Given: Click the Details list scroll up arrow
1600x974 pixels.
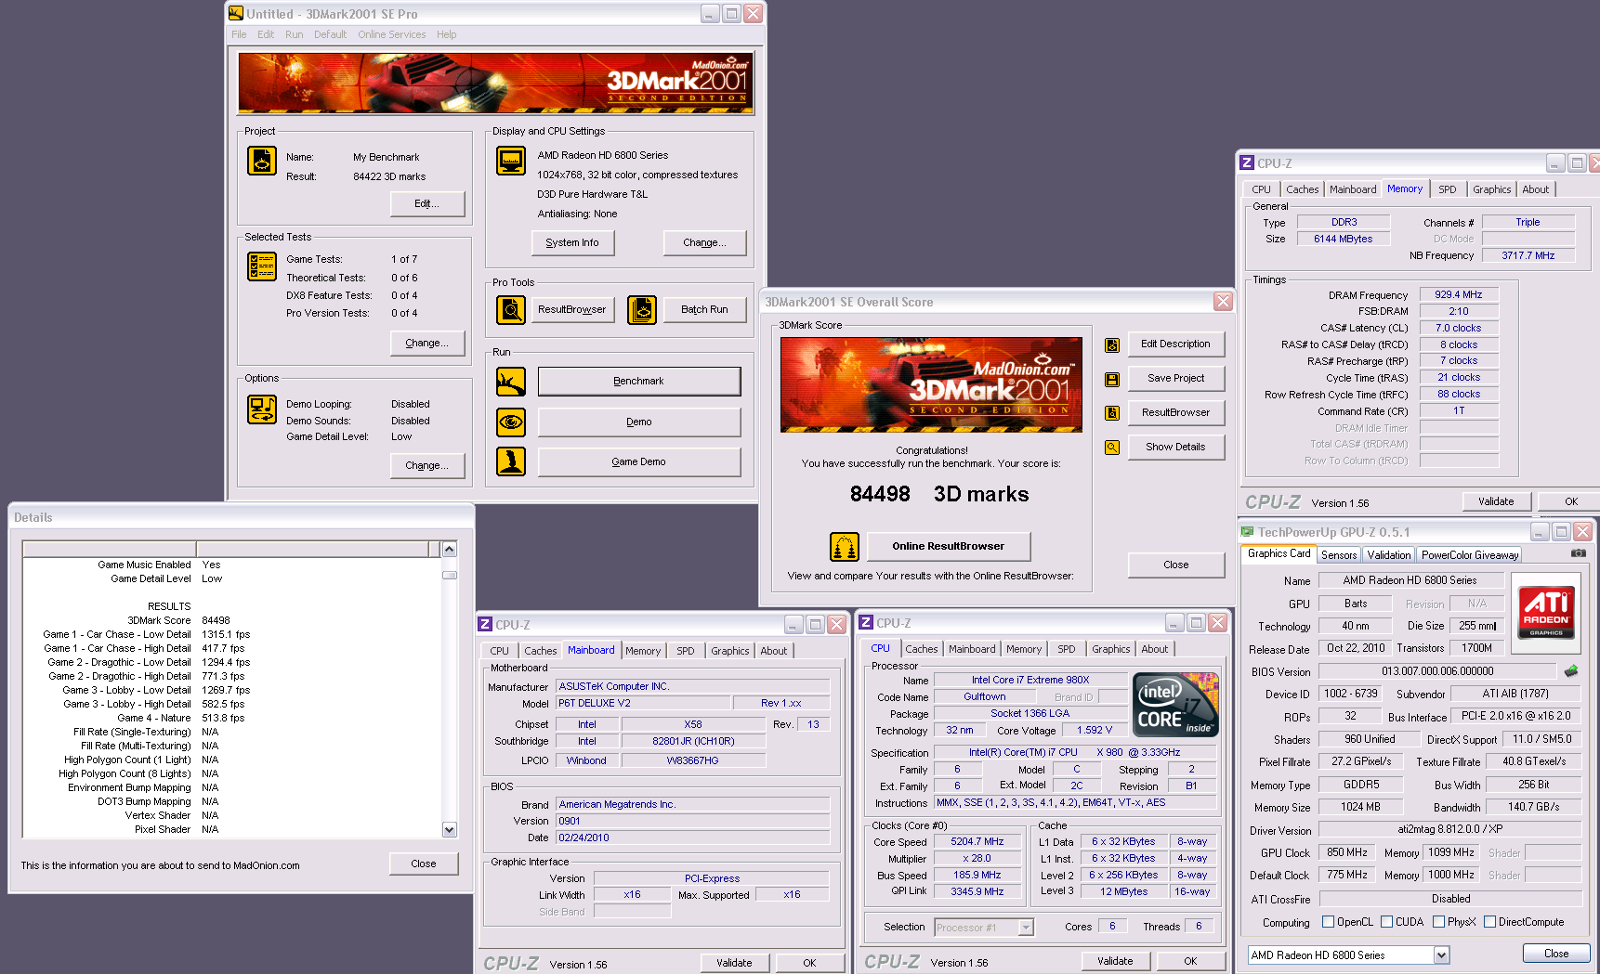Looking at the screenshot, I should click(x=449, y=549).
